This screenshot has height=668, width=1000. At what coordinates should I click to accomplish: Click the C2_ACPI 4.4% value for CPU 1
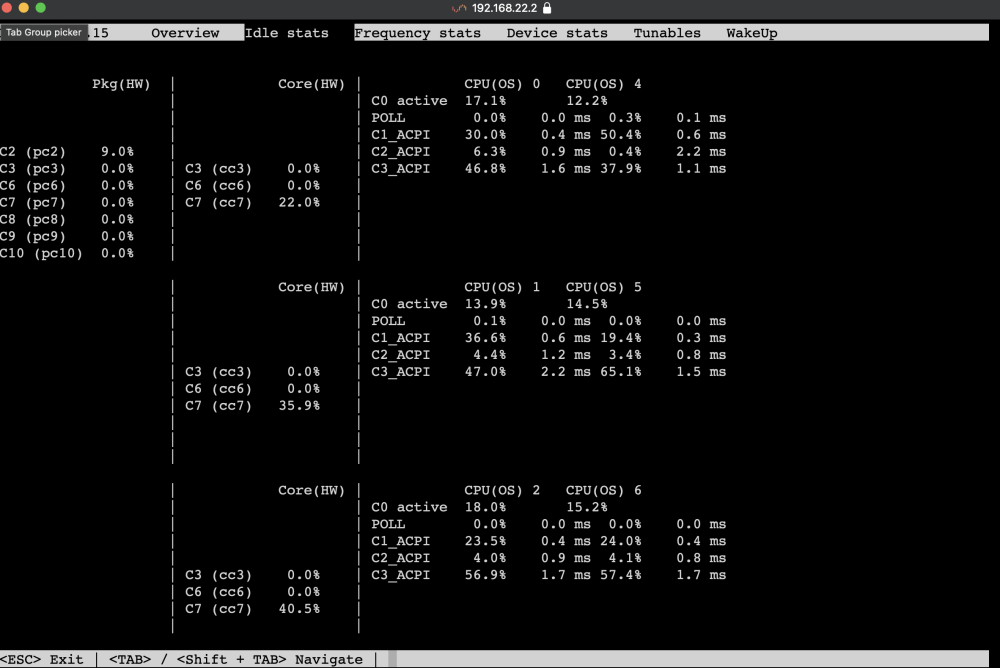[x=489, y=355]
